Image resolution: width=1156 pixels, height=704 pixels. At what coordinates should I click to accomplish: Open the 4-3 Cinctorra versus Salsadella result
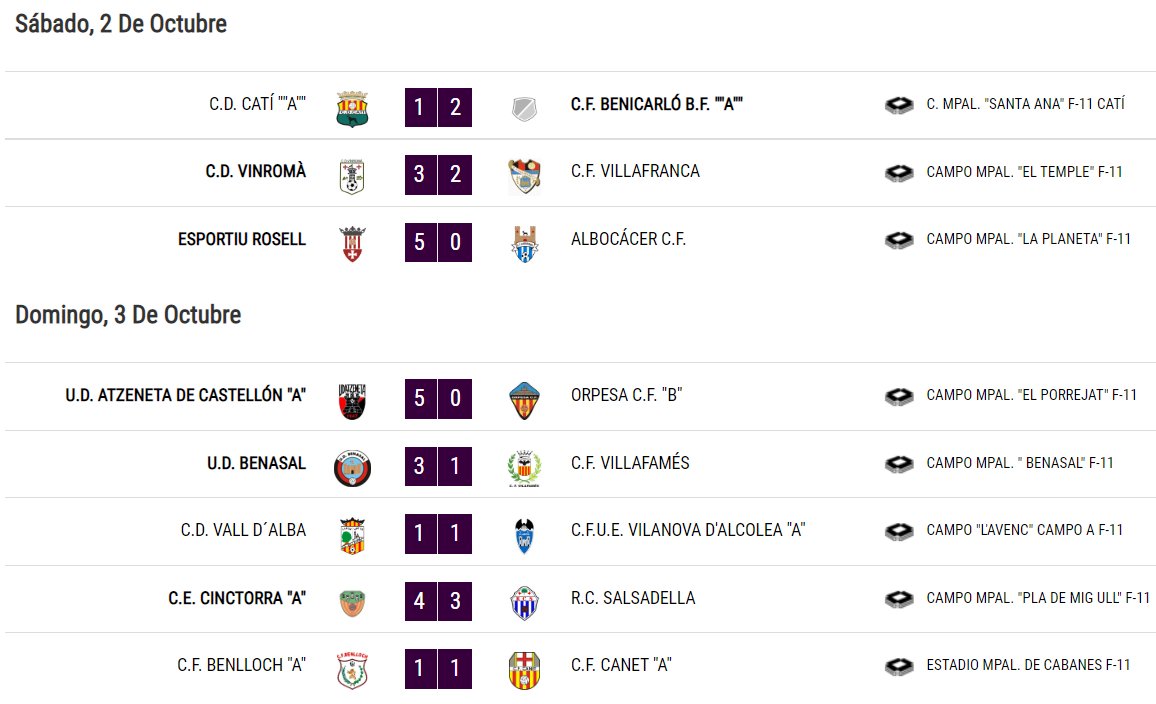point(438,601)
